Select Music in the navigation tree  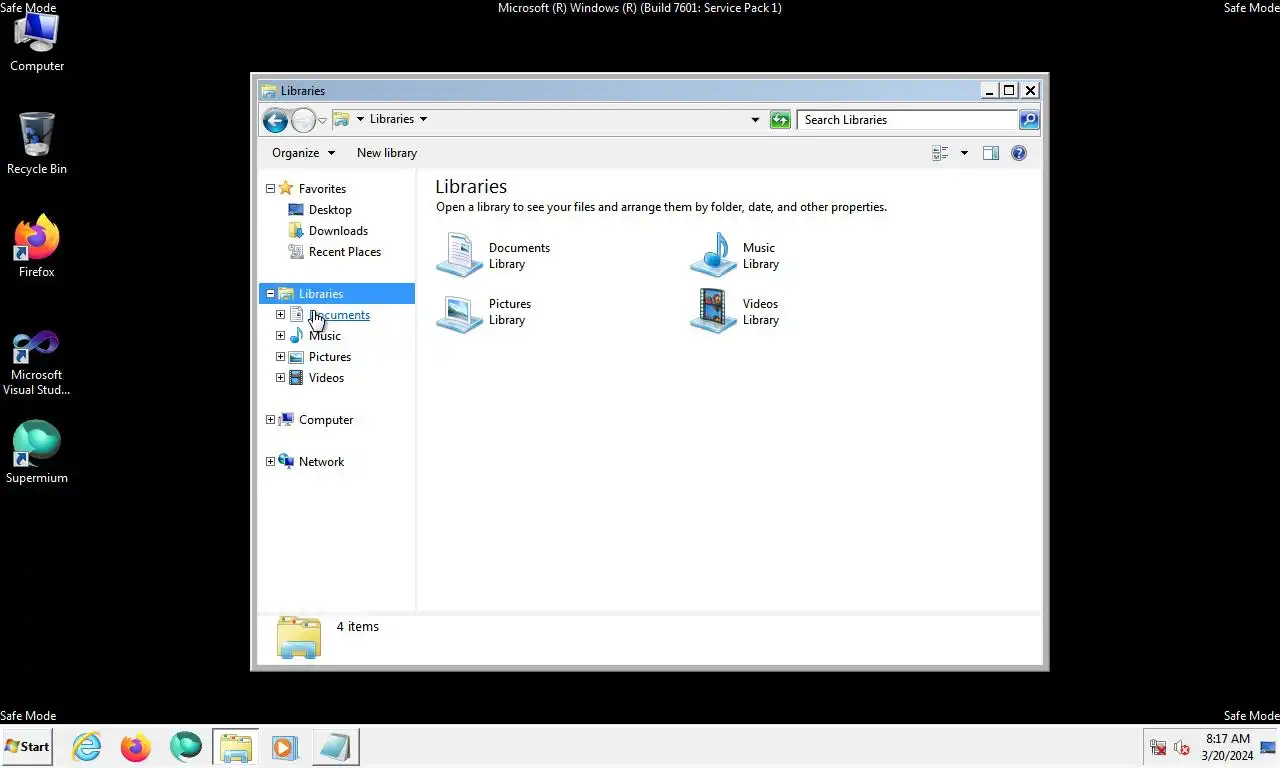(325, 336)
